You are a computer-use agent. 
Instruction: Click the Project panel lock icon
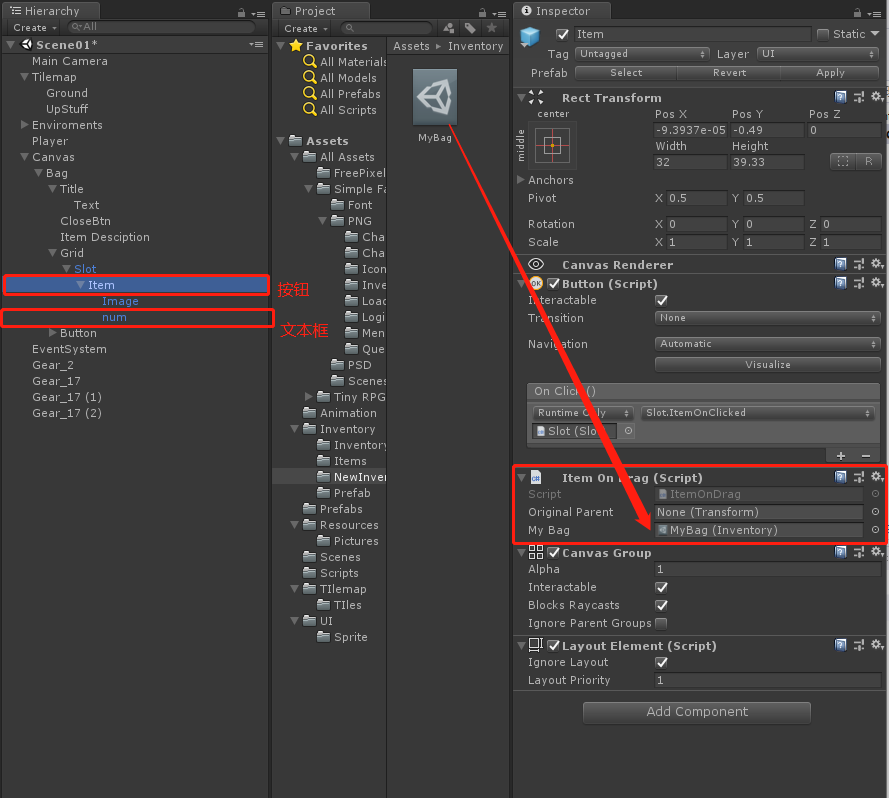coord(482,12)
